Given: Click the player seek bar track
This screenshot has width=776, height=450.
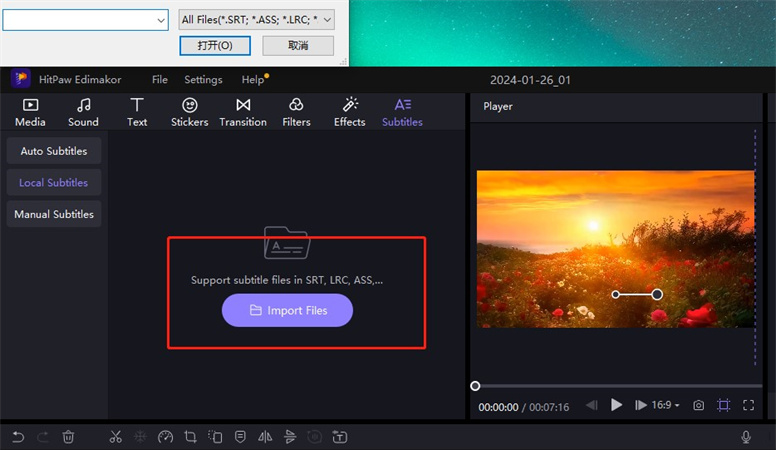Looking at the screenshot, I should [619, 386].
